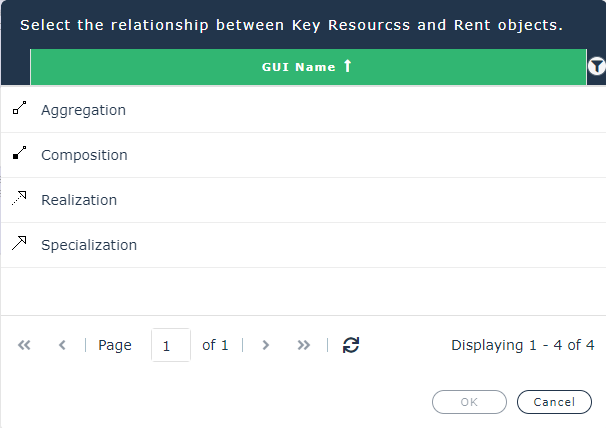Choose the Composition relationship label
The width and height of the screenshot is (606, 428).
coord(84,155)
